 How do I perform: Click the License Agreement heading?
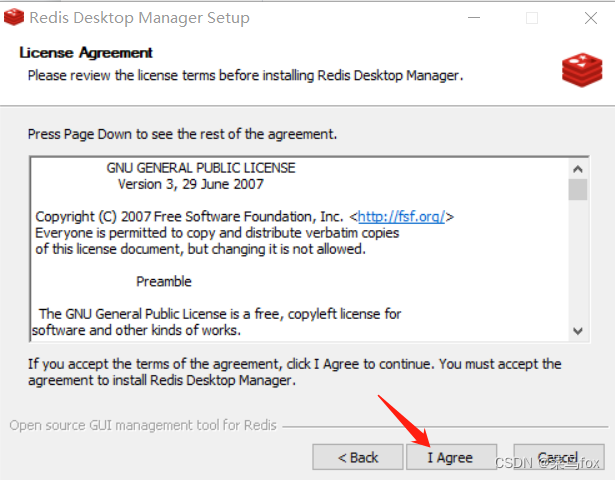tap(86, 53)
